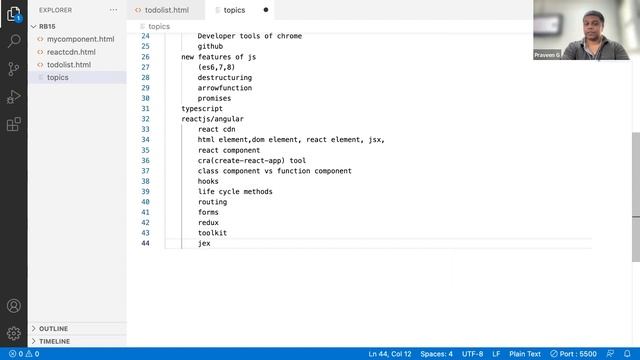This screenshot has height=360, width=640.
Task: Open the Run and Debug icon
Action: 14,97
